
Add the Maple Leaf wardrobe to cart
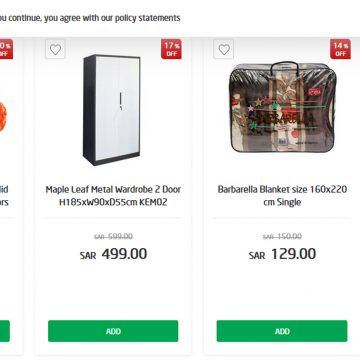(x=113, y=331)
